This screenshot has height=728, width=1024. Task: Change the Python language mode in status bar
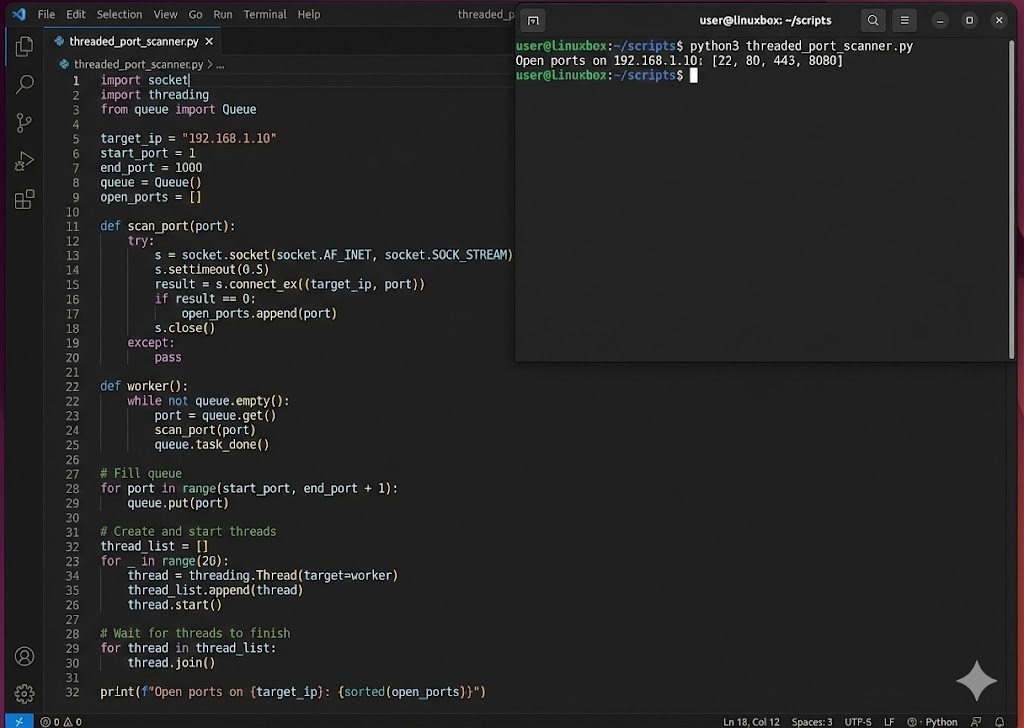(x=940, y=721)
